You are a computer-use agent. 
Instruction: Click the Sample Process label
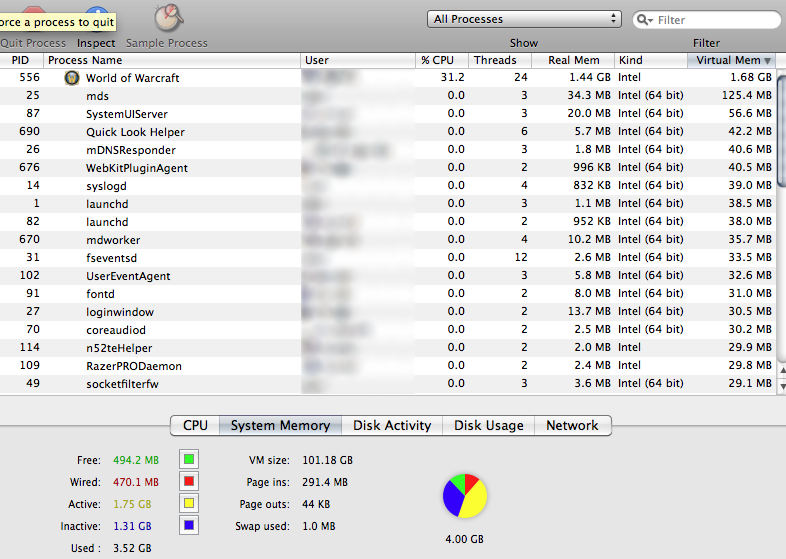[x=166, y=43]
